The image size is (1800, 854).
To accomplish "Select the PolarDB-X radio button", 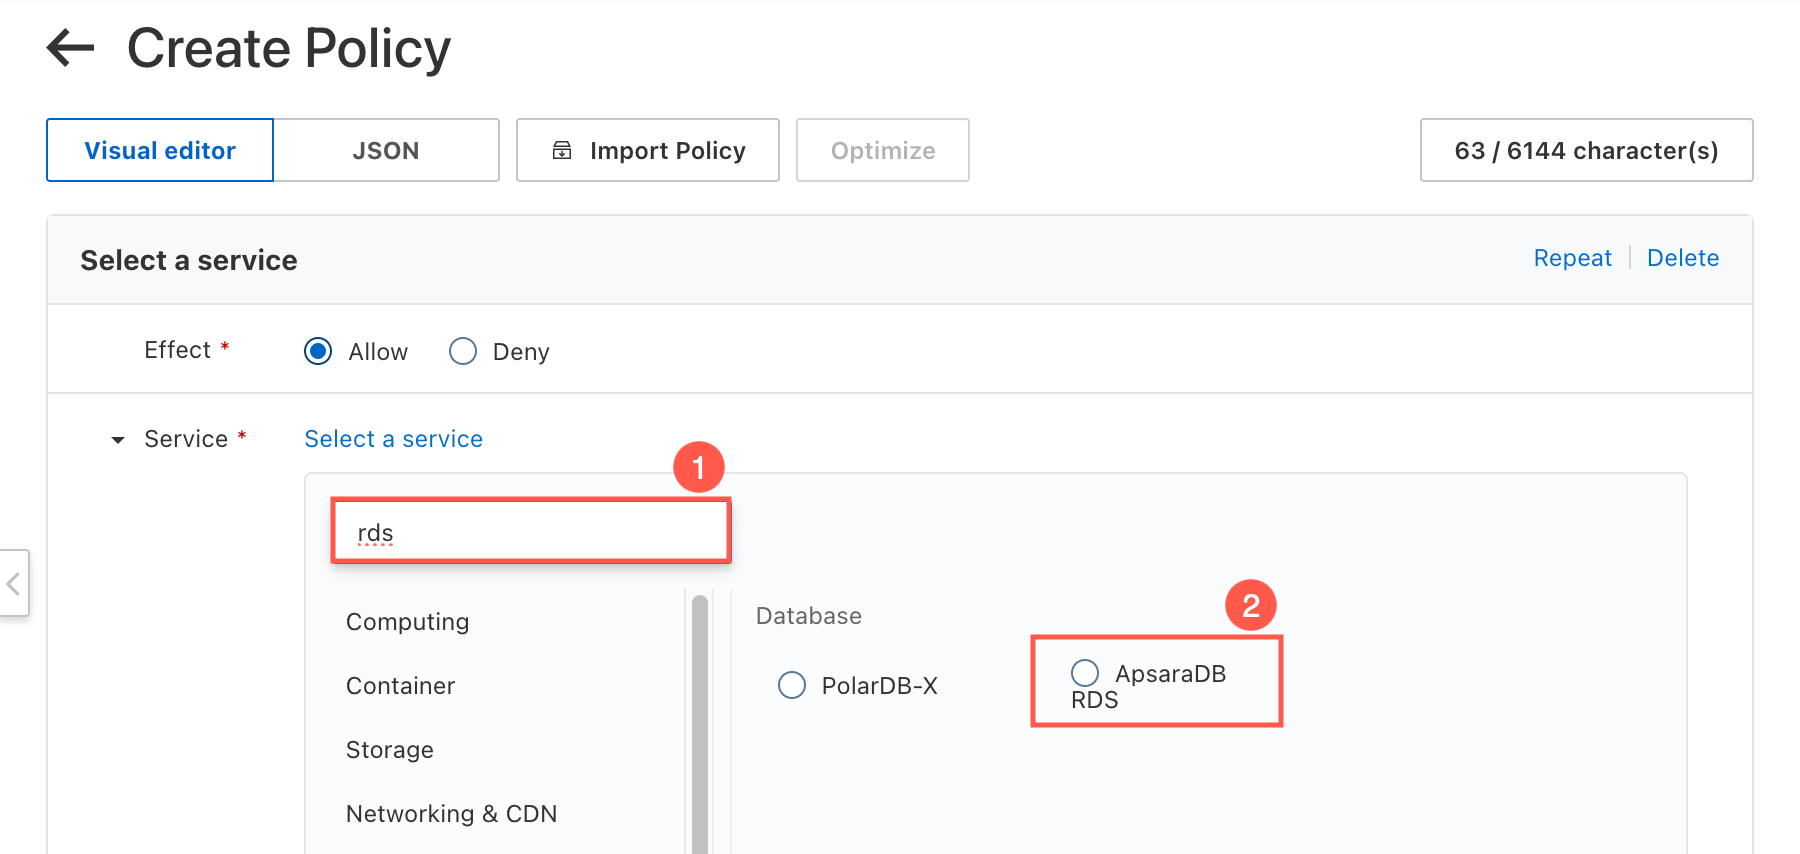I will point(792,685).
